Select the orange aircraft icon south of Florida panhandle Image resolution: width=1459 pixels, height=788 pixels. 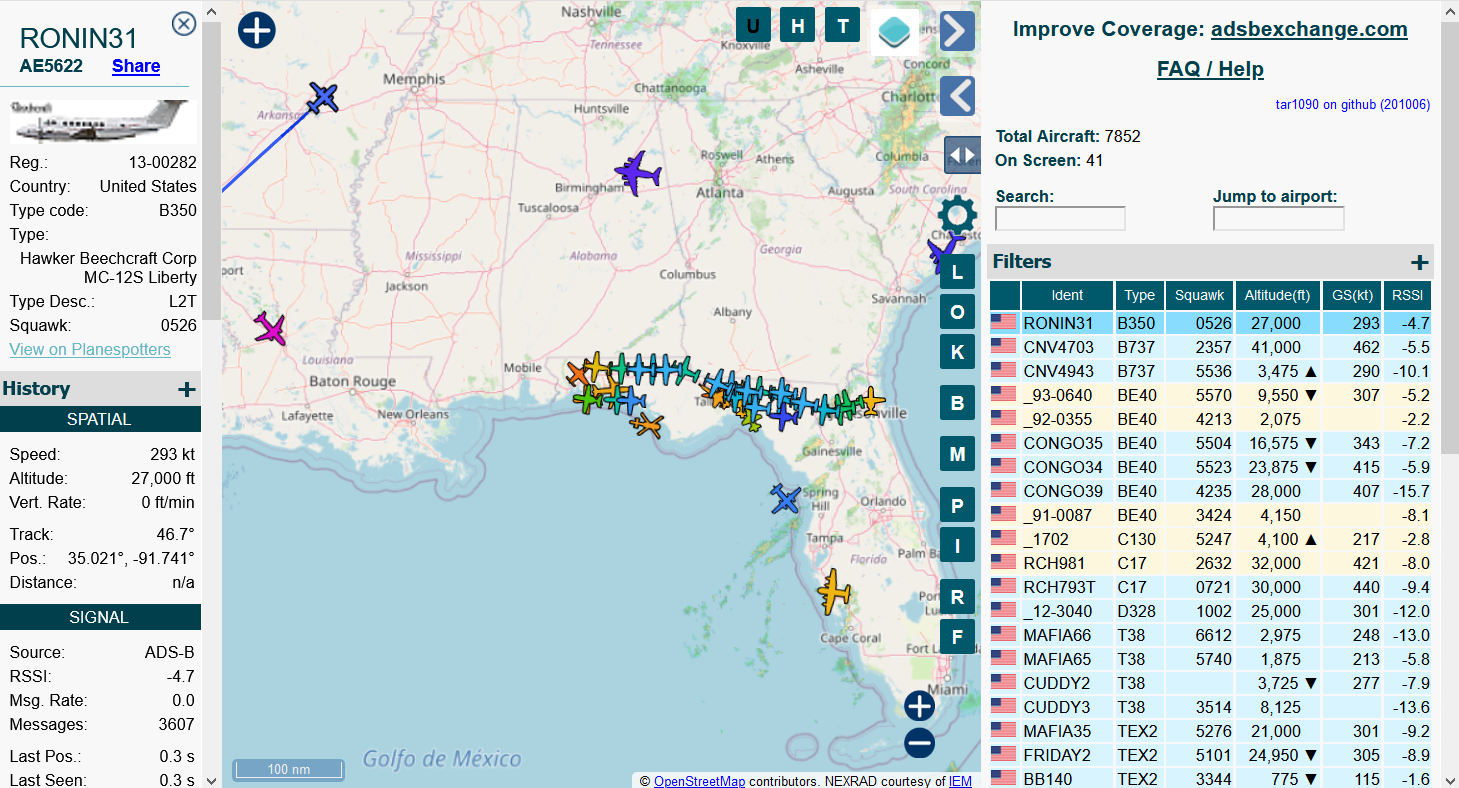[647, 425]
